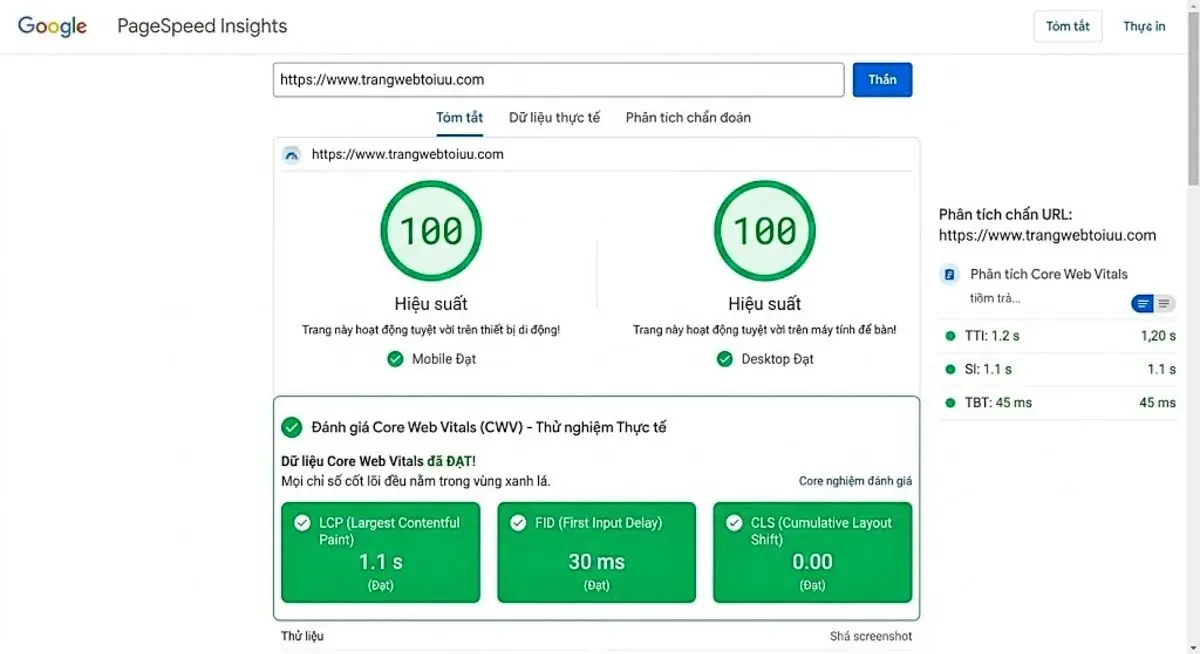This screenshot has height=654, width=1200.
Task: Click the green TTI status dot
Action: 949,336
